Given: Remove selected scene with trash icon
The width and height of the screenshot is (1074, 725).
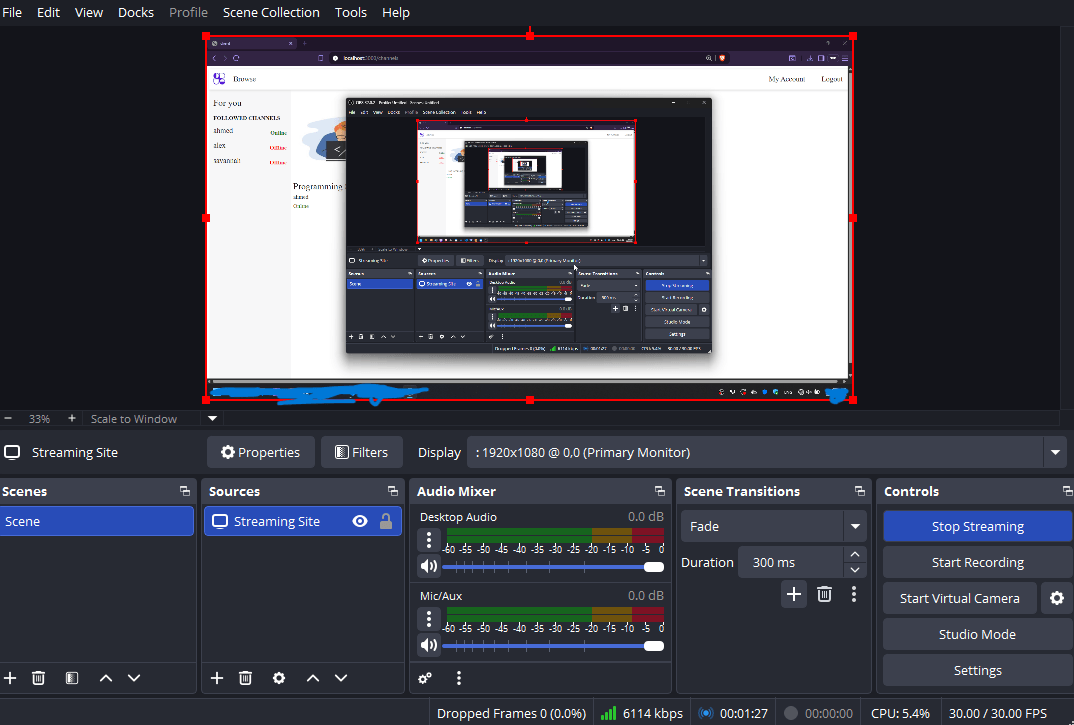Looking at the screenshot, I should click(38, 678).
